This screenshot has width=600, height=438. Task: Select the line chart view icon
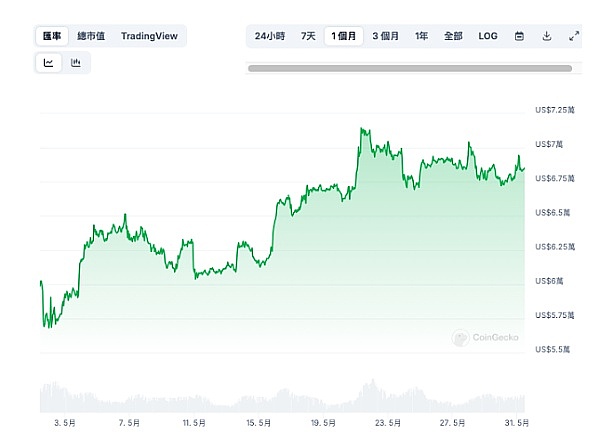(x=48, y=63)
